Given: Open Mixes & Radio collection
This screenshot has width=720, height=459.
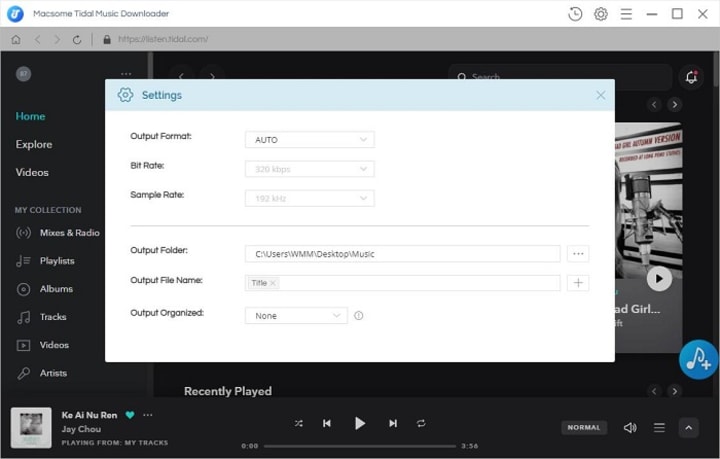Looking at the screenshot, I should [70, 233].
